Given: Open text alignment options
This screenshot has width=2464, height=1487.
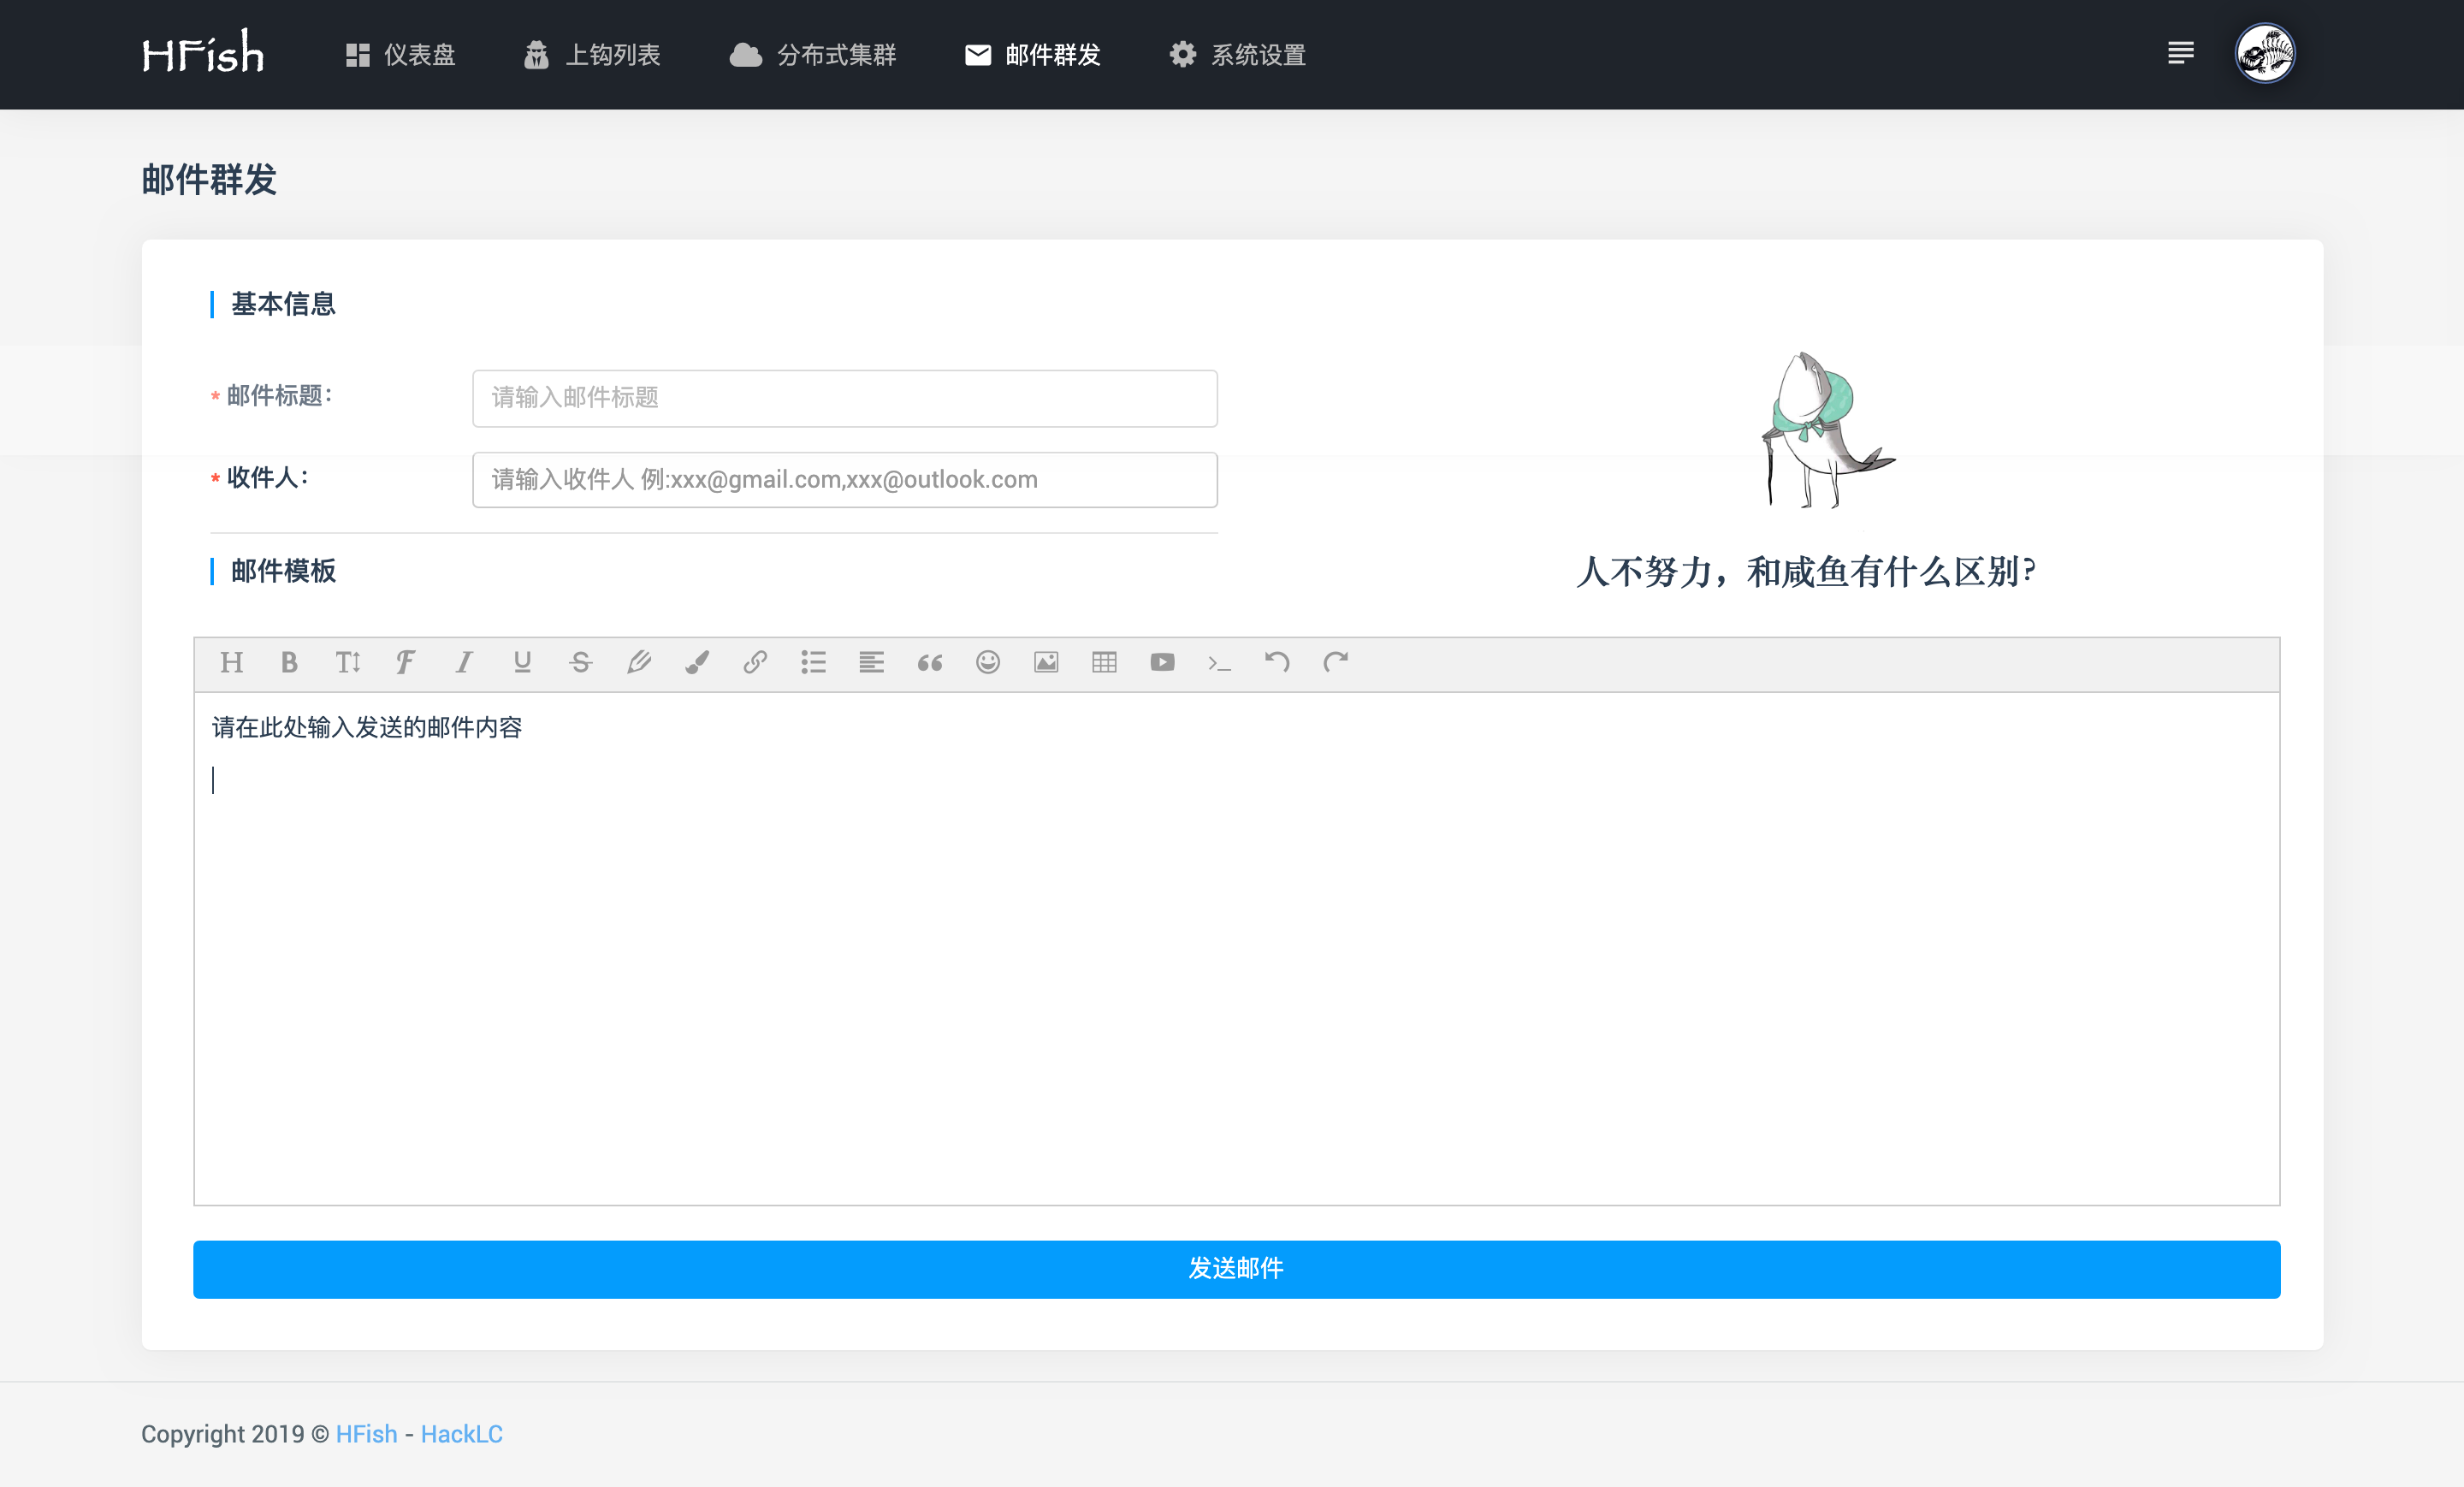Looking at the screenshot, I should coord(871,662).
